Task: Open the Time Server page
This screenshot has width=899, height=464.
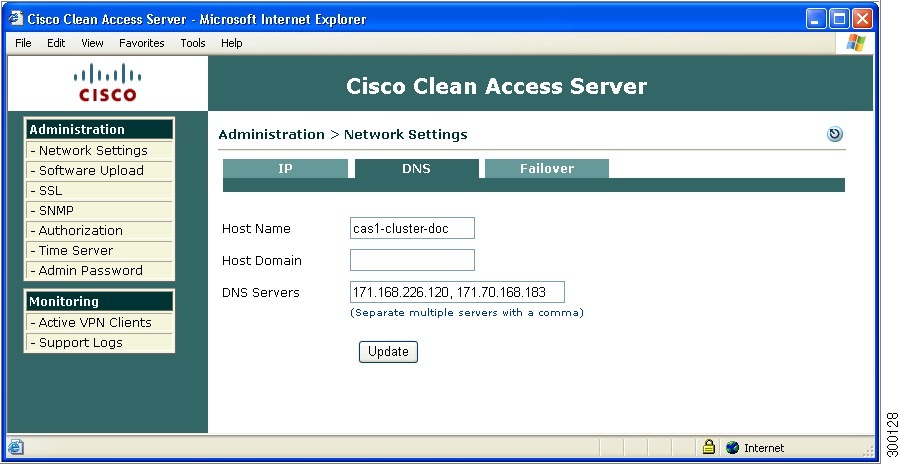Action: 76,250
